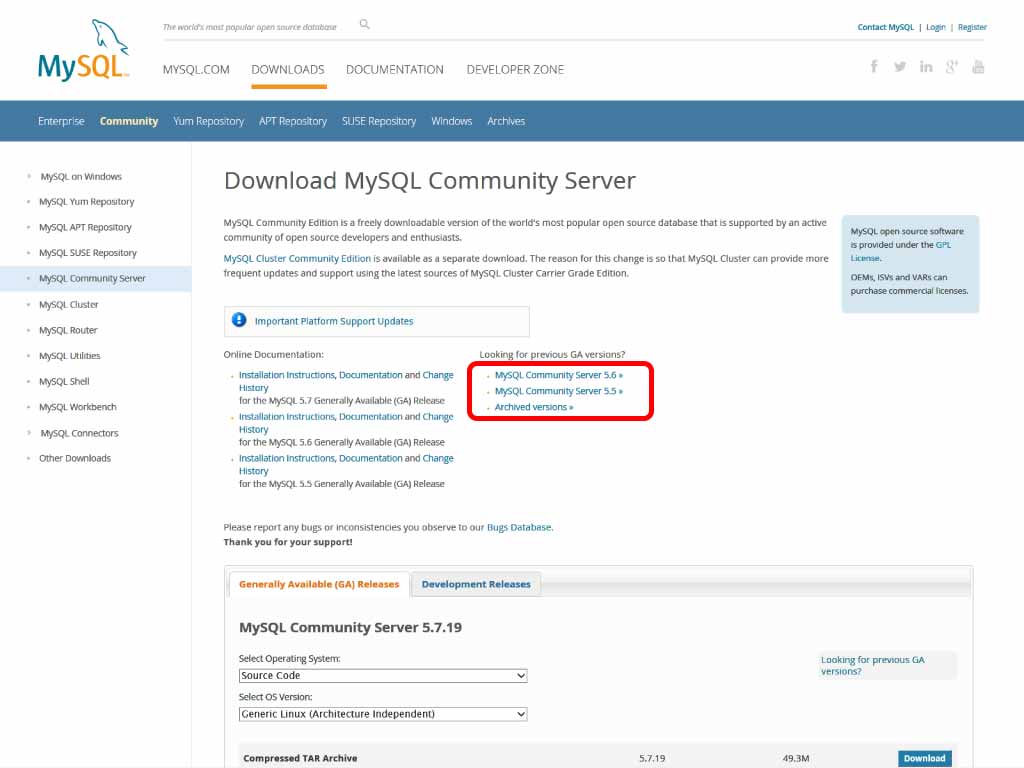
Task: Open Documentation link for 5.6 release
Action: coord(370,417)
